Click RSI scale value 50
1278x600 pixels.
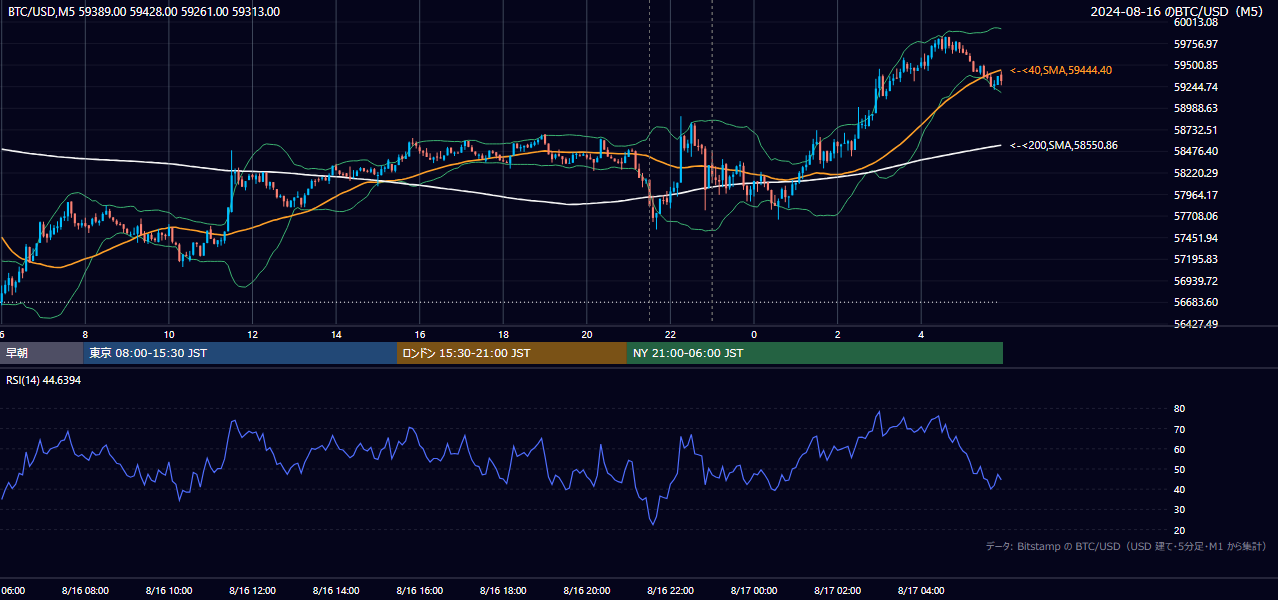(x=1179, y=469)
